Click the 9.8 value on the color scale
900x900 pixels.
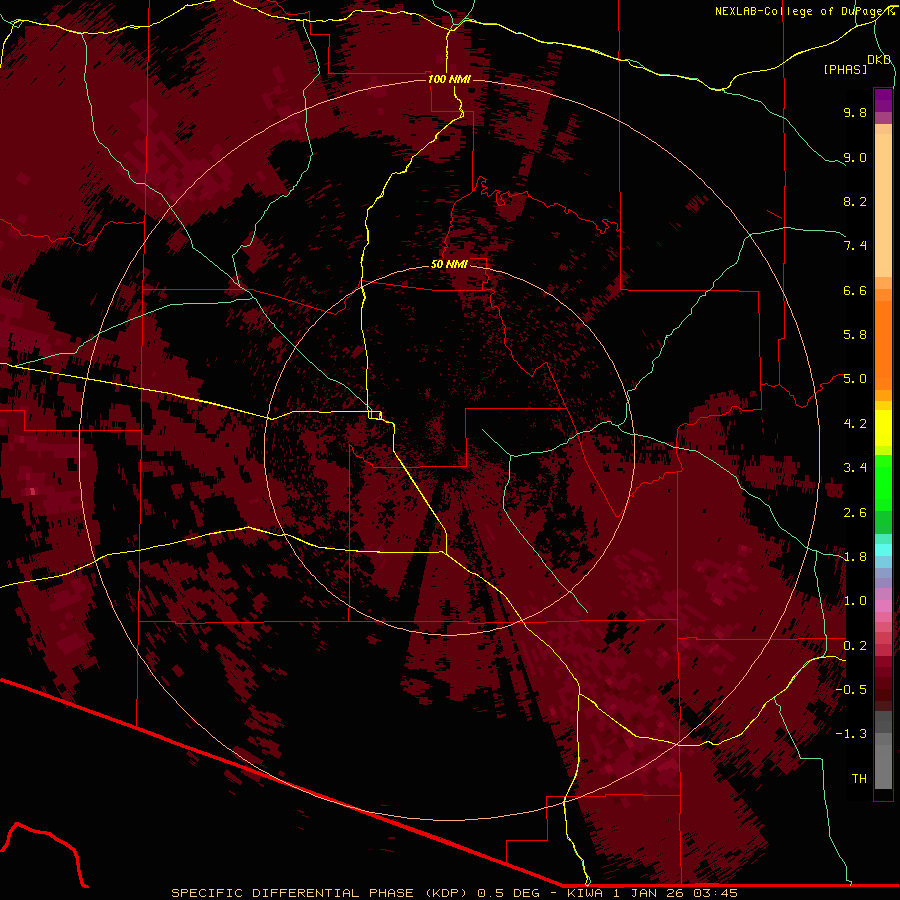coord(855,112)
